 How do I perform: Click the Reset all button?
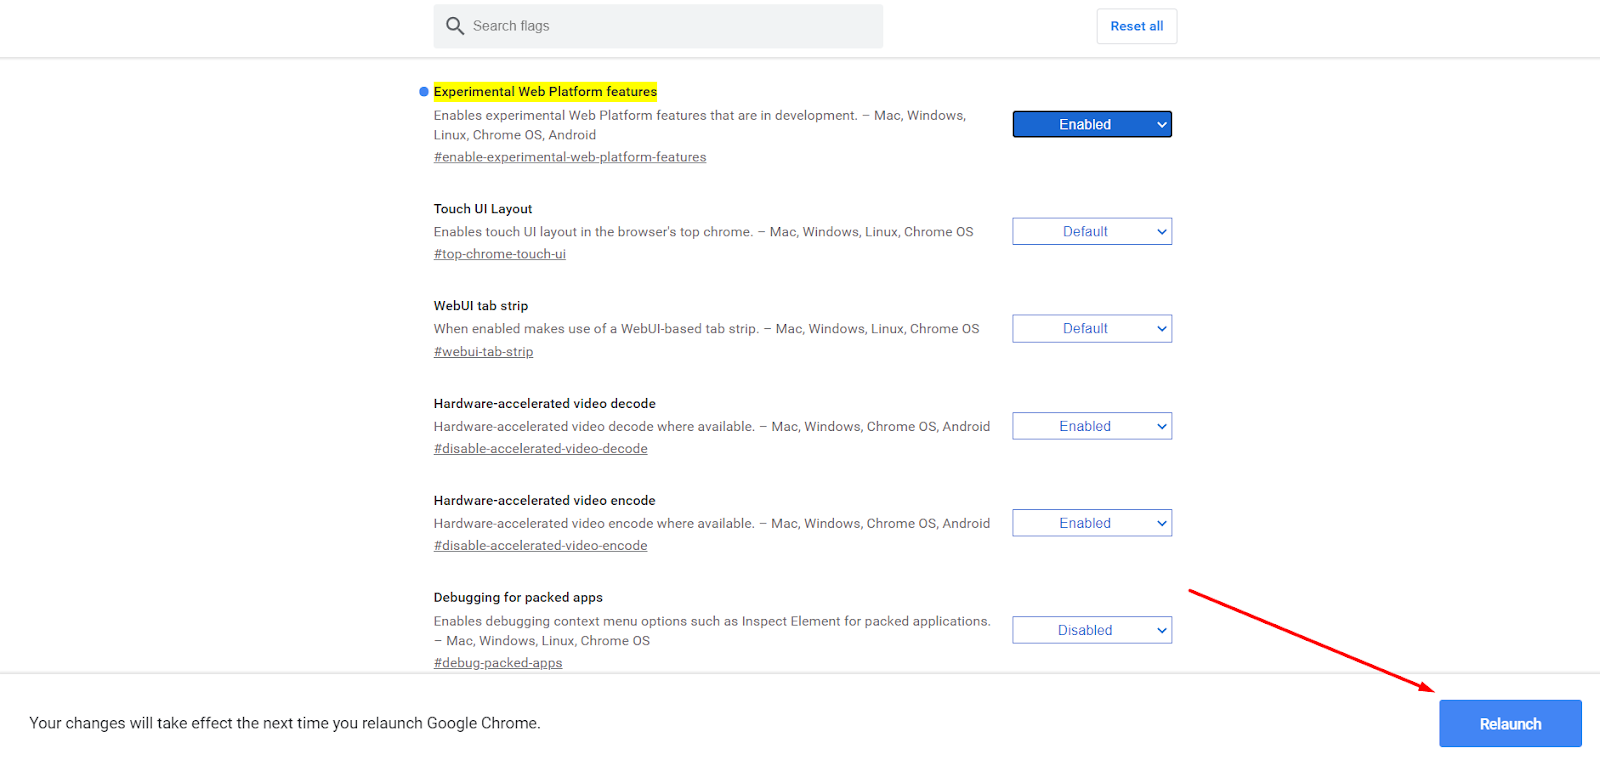1137,26
